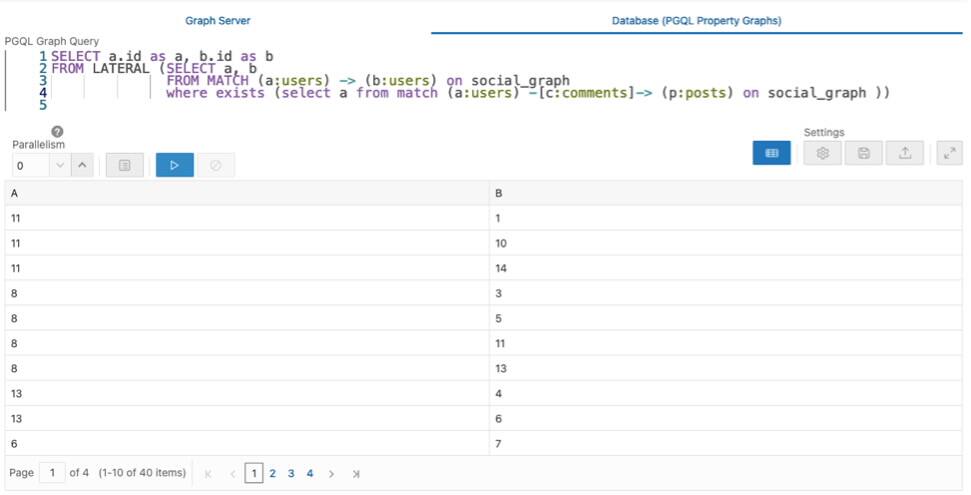Open the query settings gear icon
971x495 pixels.
823,153
